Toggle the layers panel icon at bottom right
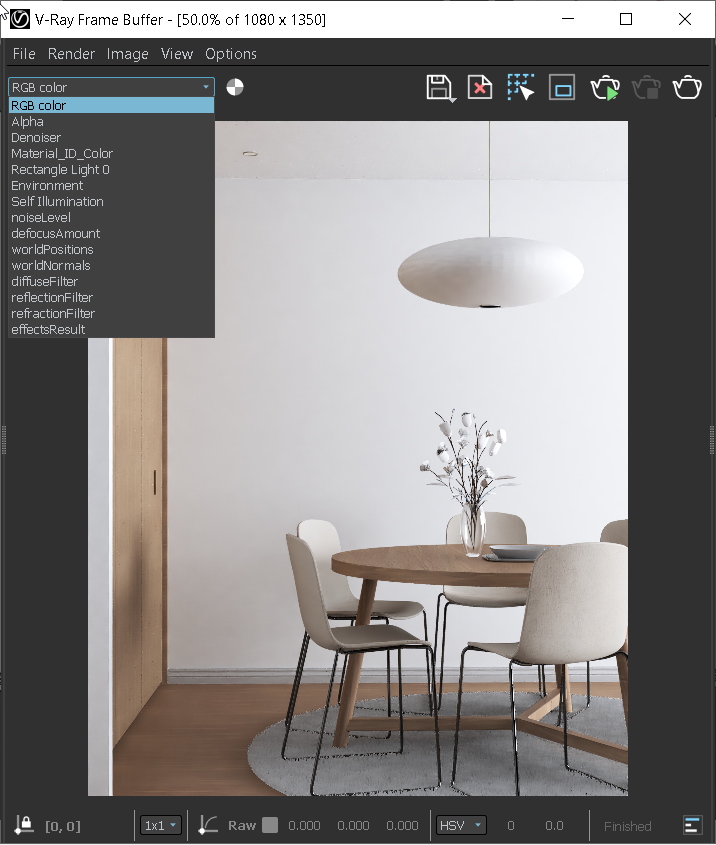 [x=692, y=826]
